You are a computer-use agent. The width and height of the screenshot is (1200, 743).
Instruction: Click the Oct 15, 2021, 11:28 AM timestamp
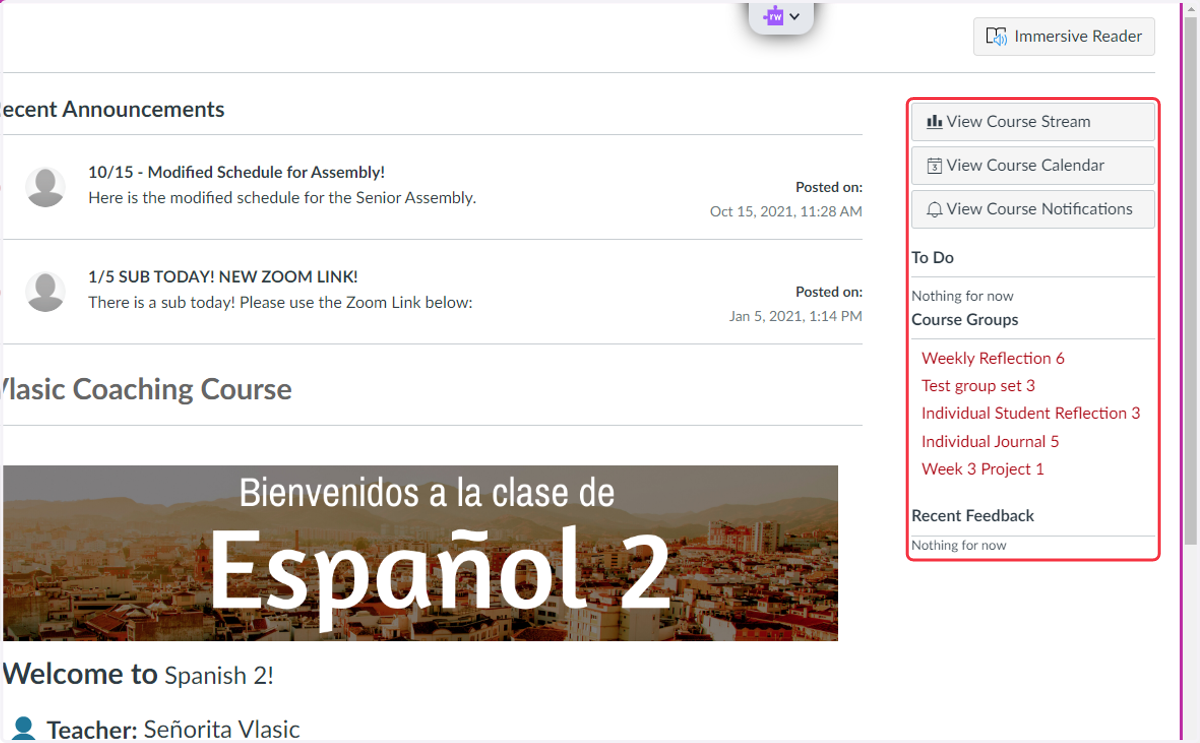[786, 212]
